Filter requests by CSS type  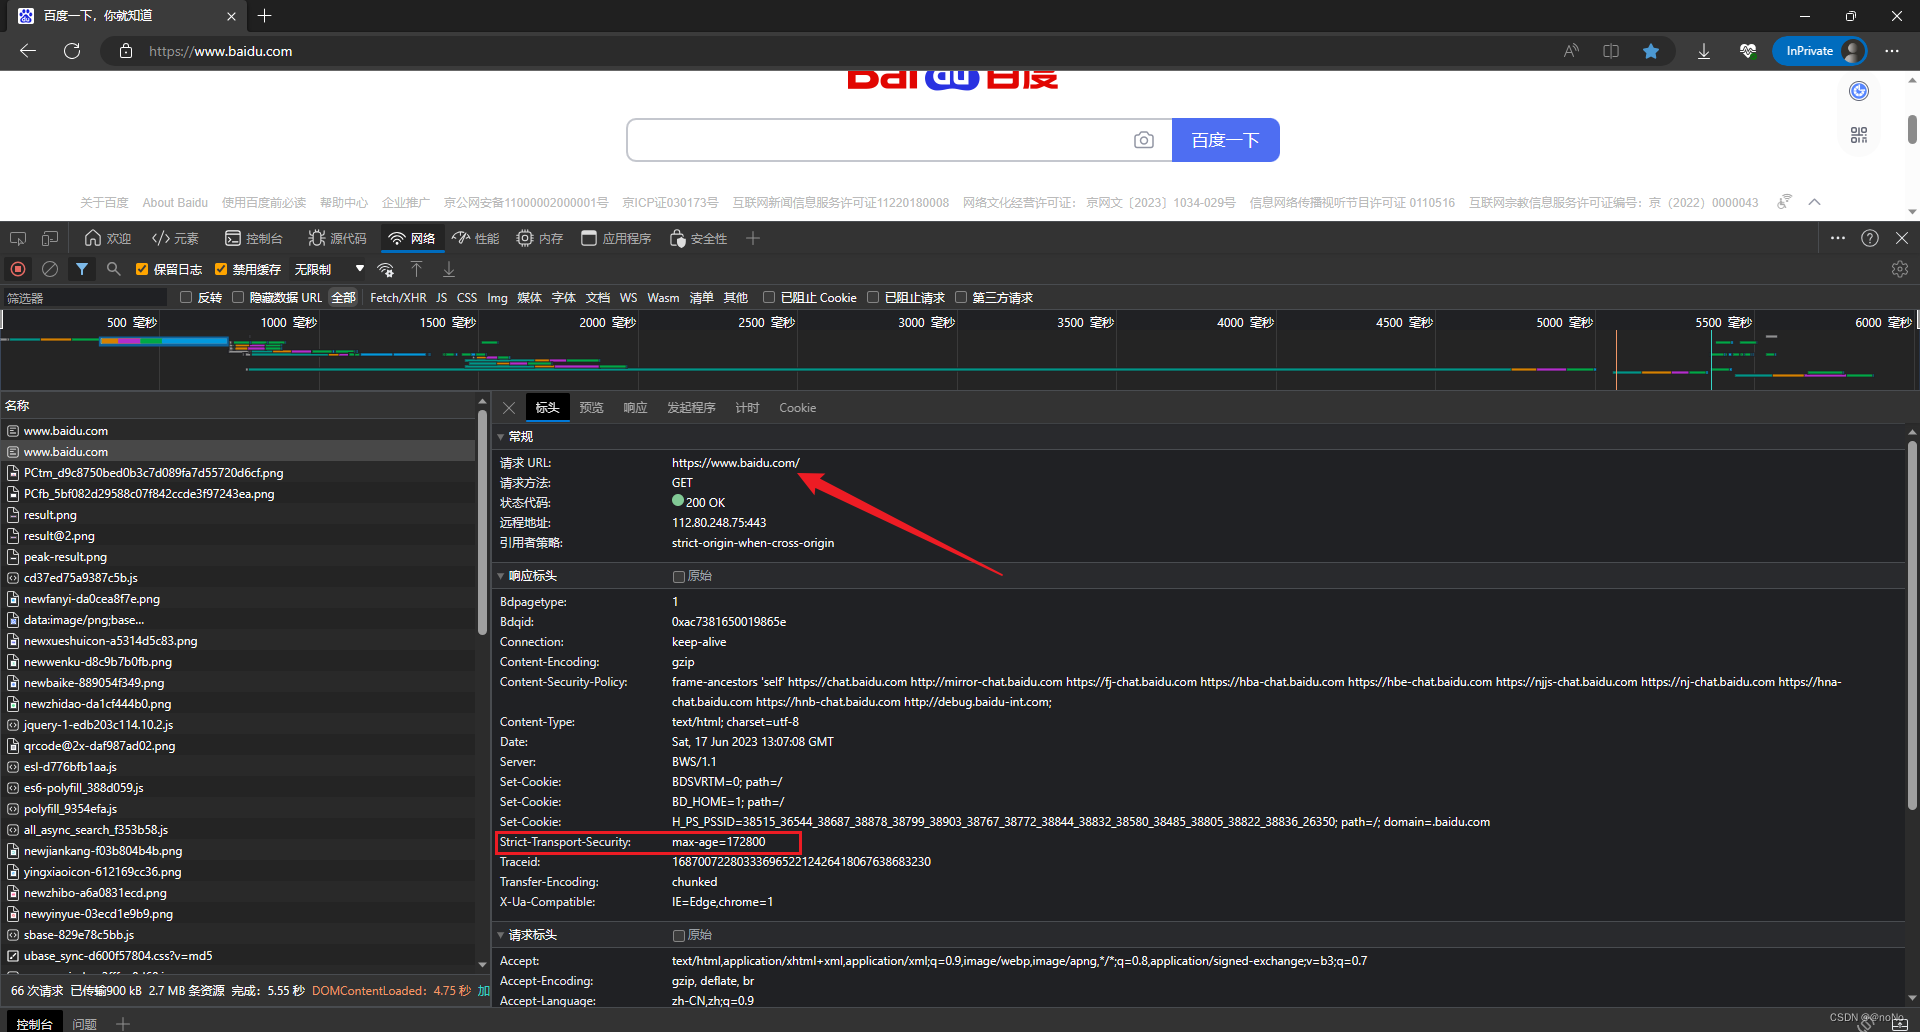pyautogui.click(x=466, y=297)
